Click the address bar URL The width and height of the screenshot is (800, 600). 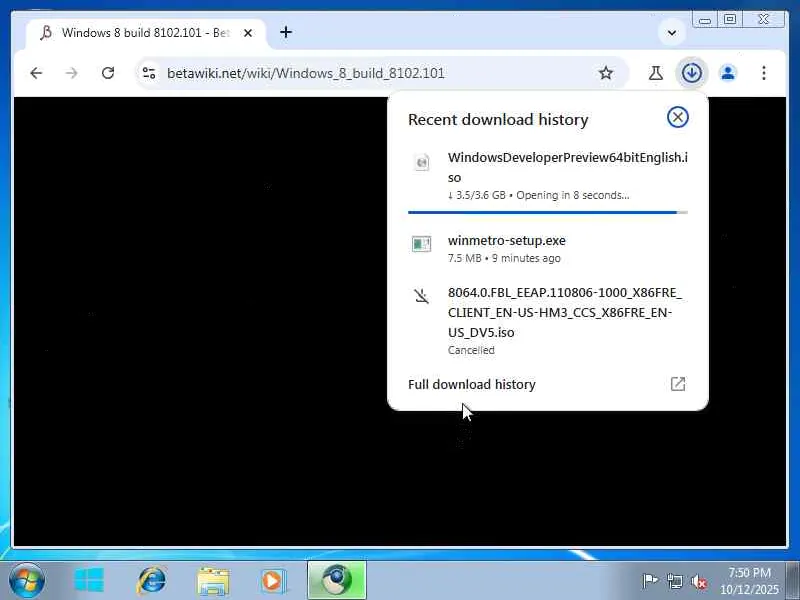pos(306,73)
